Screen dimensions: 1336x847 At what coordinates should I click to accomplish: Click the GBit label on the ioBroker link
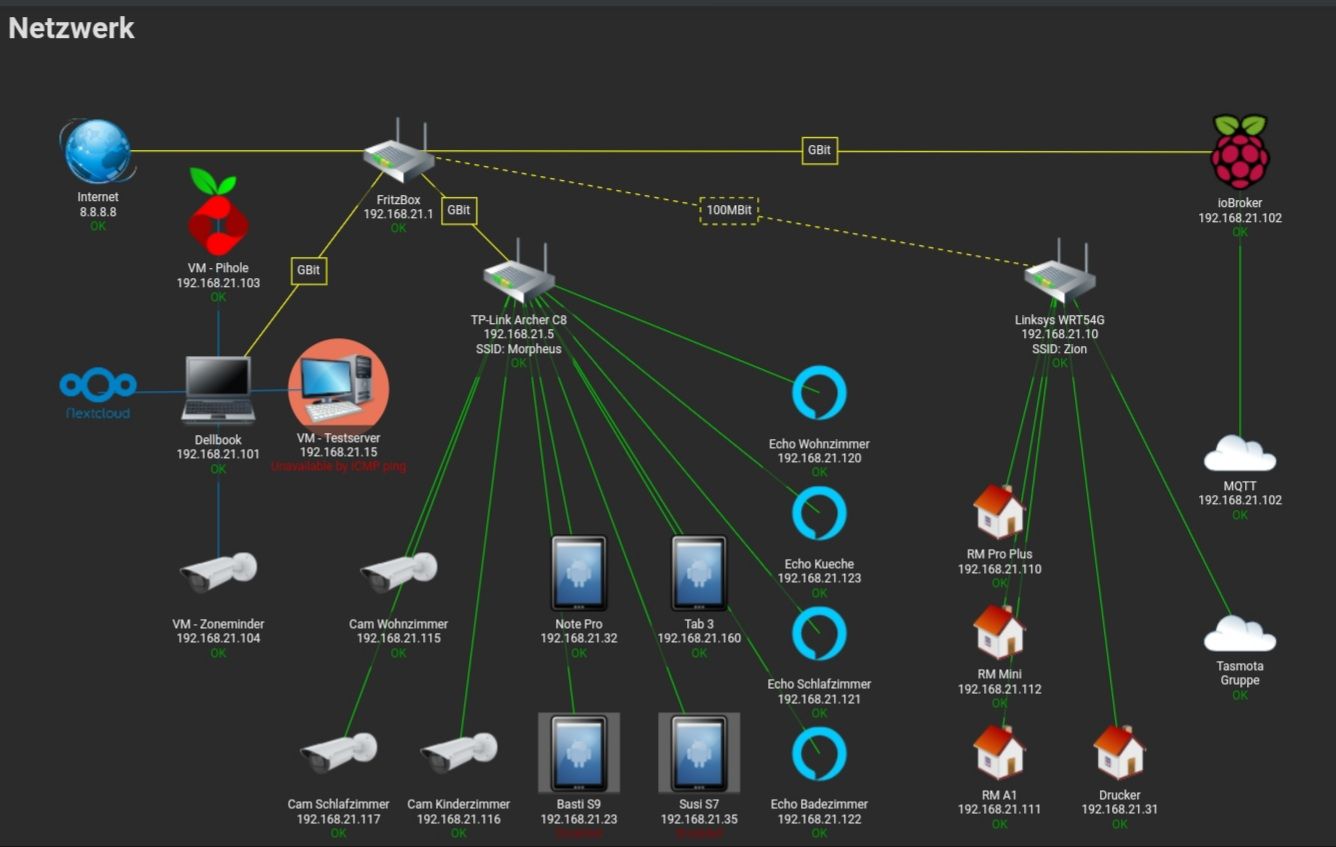point(818,150)
